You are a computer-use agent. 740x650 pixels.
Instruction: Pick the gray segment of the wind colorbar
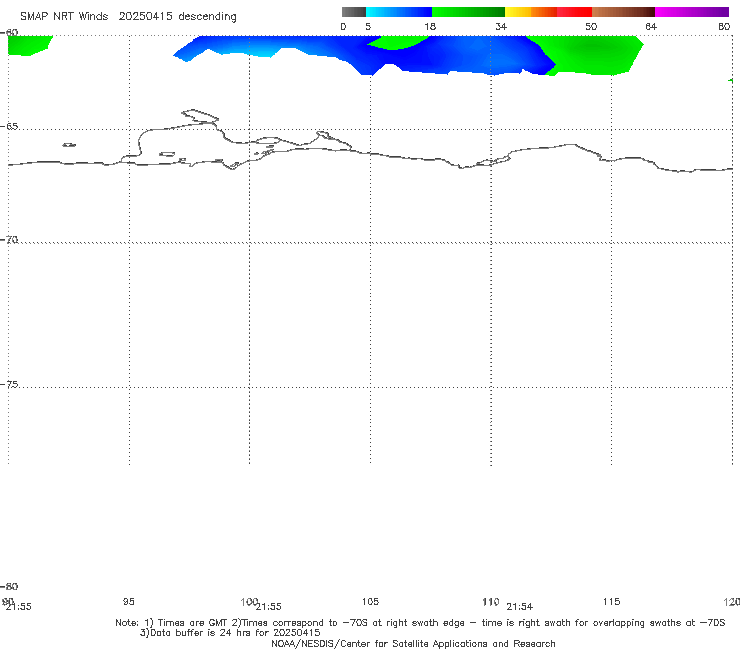coord(353,12)
